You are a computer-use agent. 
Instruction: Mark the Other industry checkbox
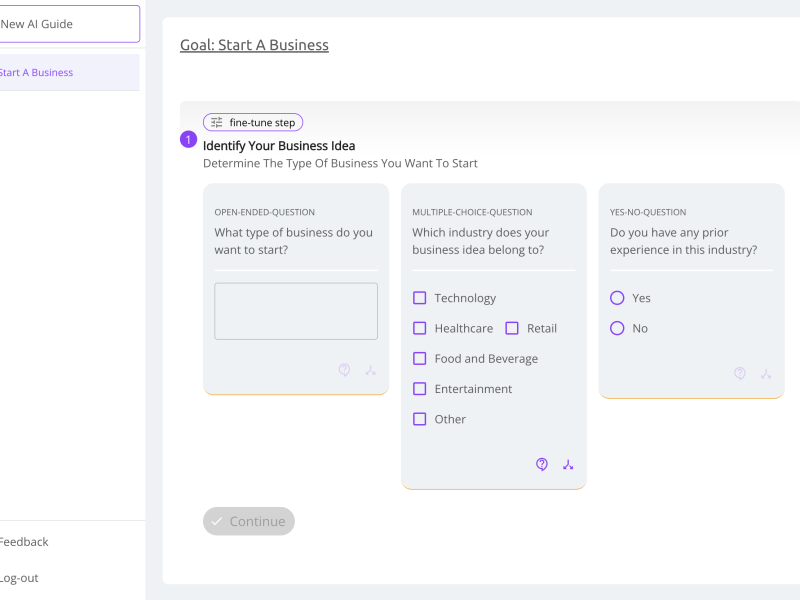[x=419, y=419]
